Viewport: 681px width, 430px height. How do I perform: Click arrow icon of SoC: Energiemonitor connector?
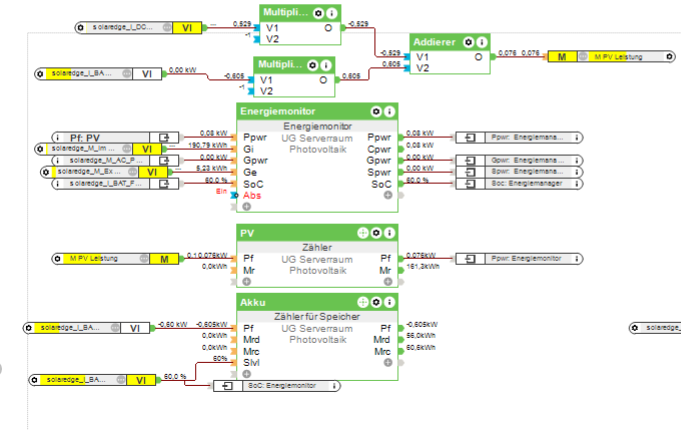(x=227, y=386)
